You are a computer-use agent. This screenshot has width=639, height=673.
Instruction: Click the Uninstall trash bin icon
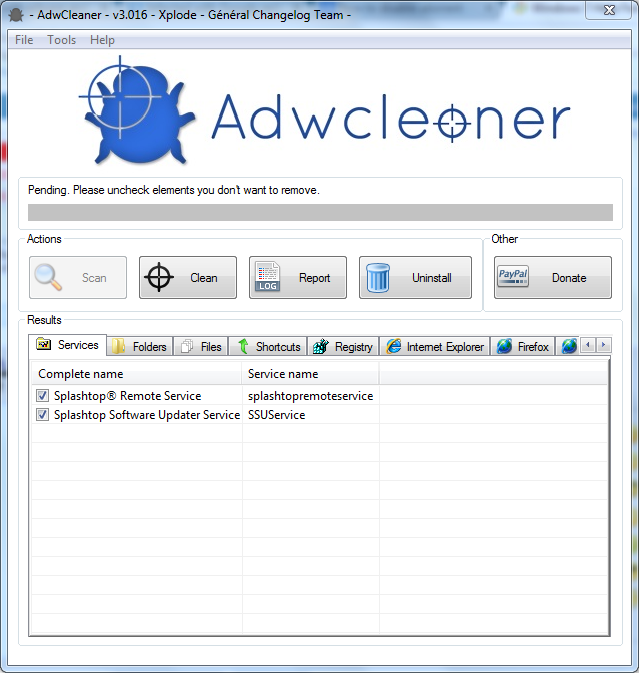coord(378,278)
